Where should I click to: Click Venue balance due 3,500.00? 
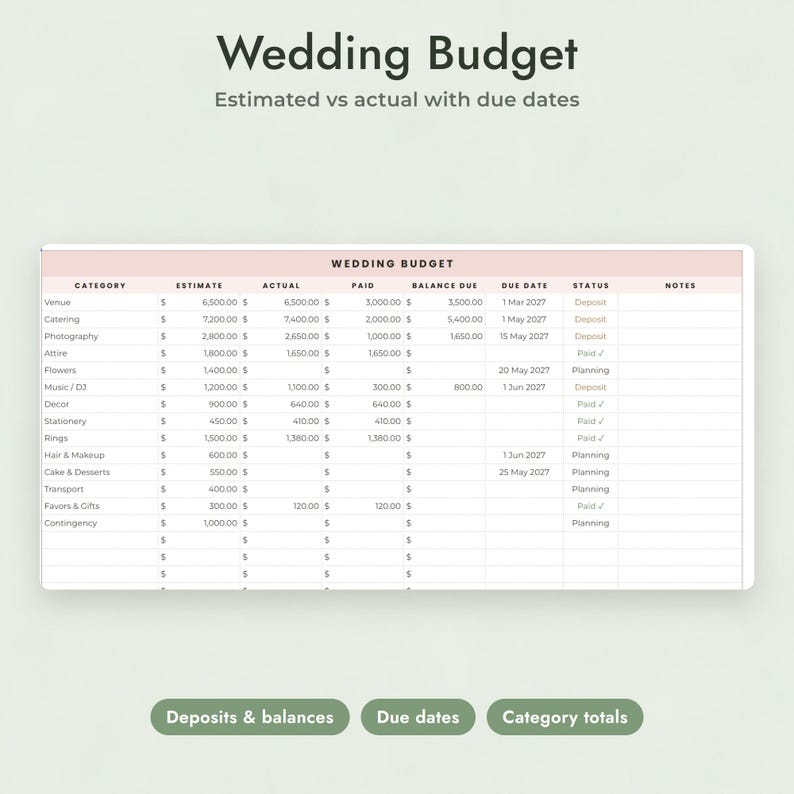[x=445, y=302]
